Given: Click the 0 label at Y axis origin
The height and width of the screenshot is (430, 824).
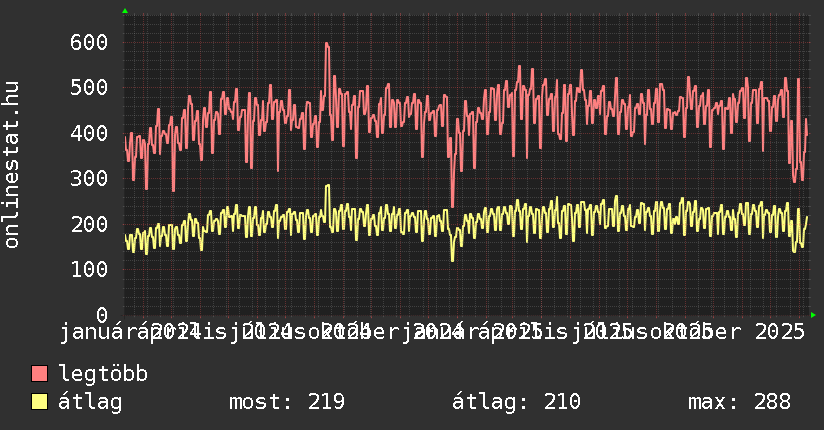Looking at the screenshot, I should click(101, 314).
